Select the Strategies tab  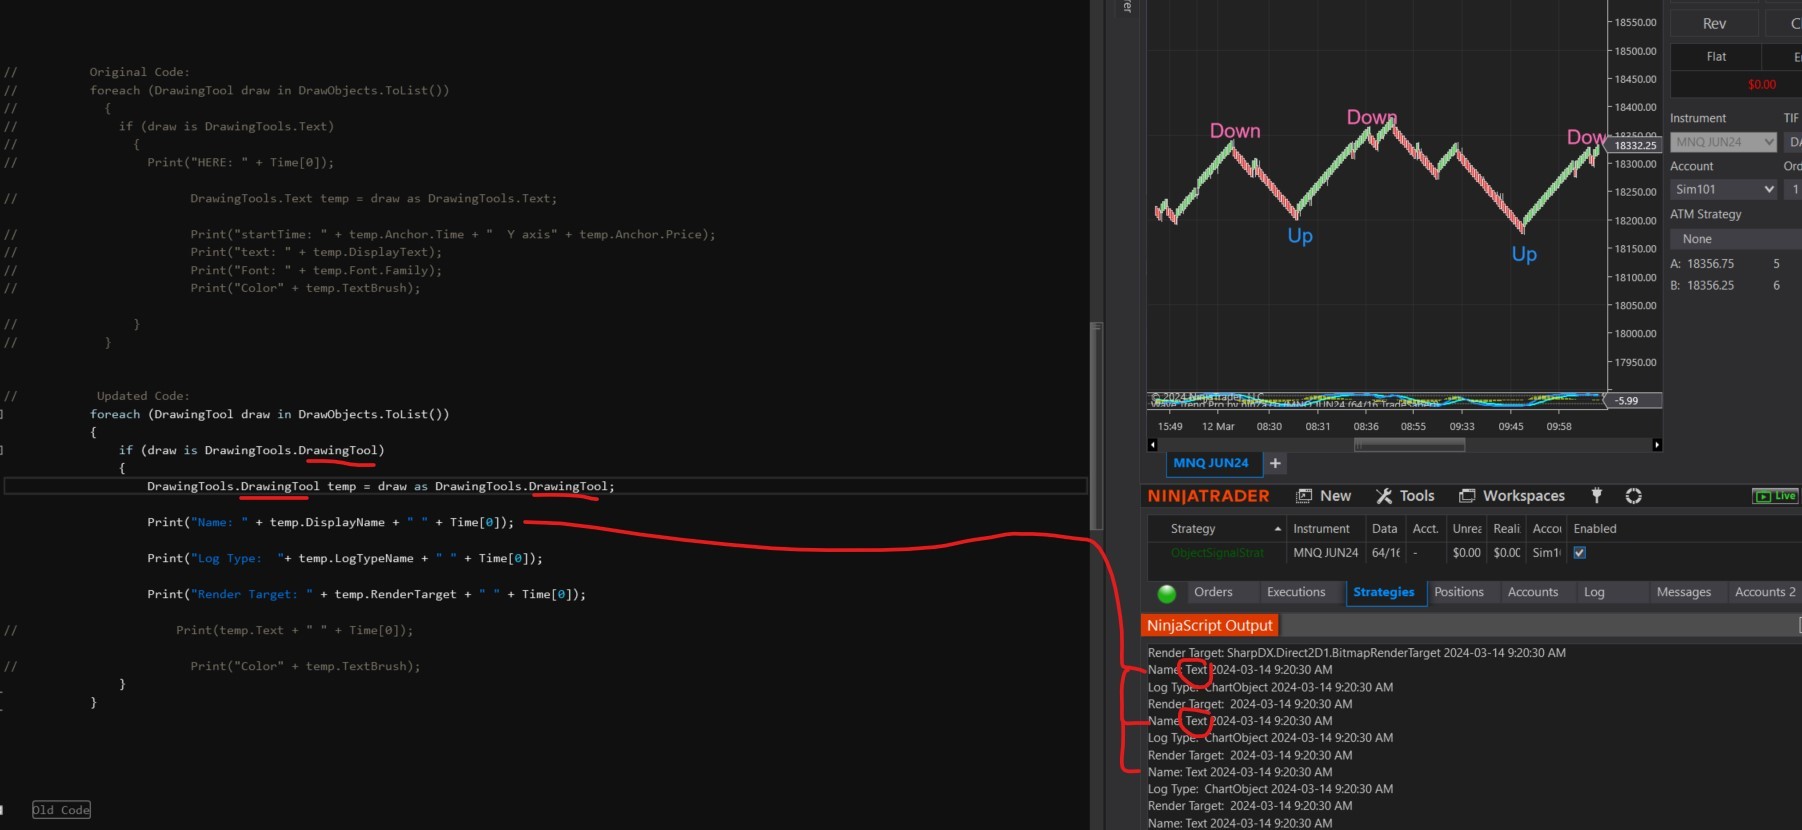click(x=1384, y=593)
